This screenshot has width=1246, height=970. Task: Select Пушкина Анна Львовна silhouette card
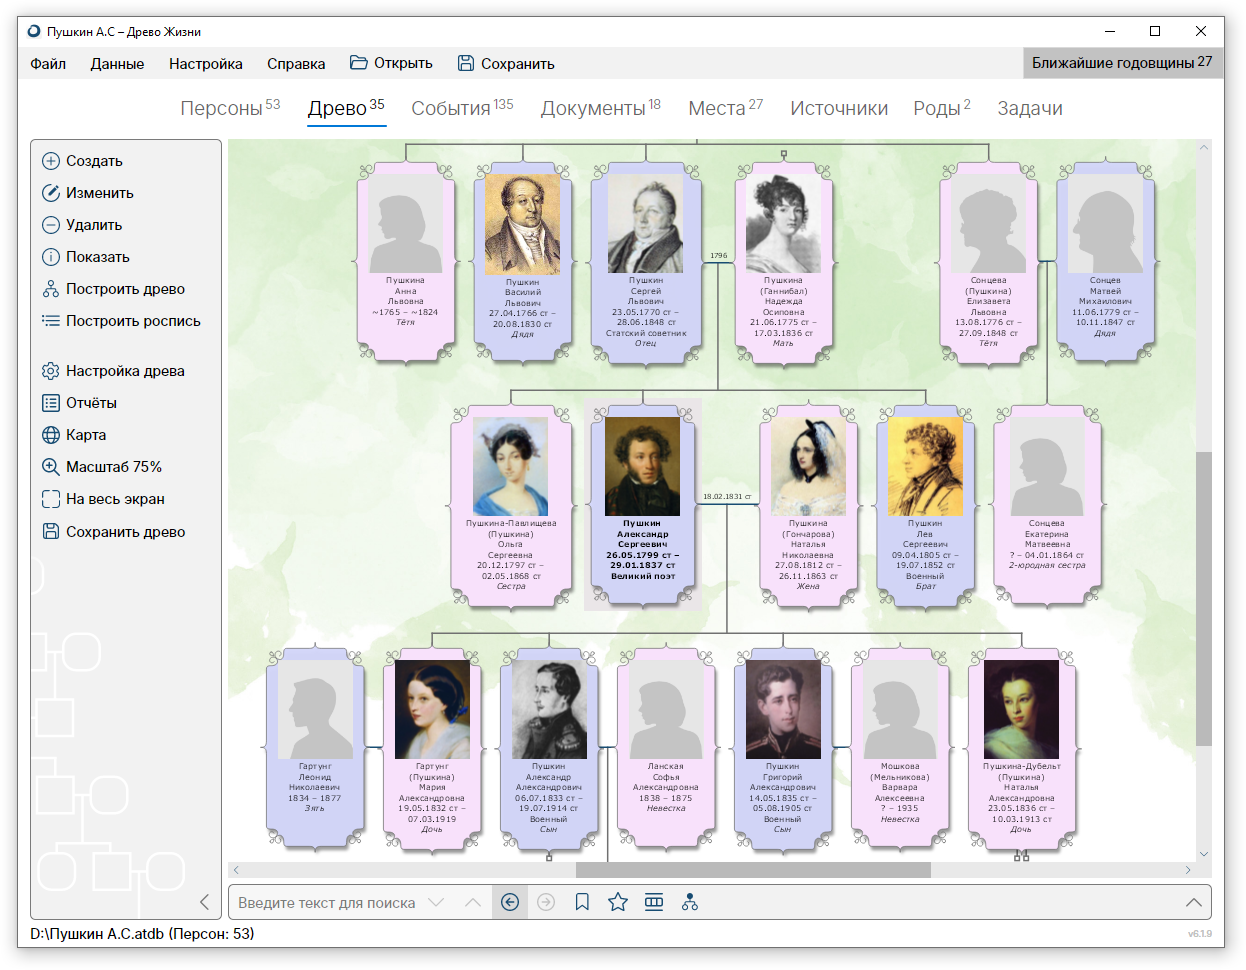pos(405,261)
